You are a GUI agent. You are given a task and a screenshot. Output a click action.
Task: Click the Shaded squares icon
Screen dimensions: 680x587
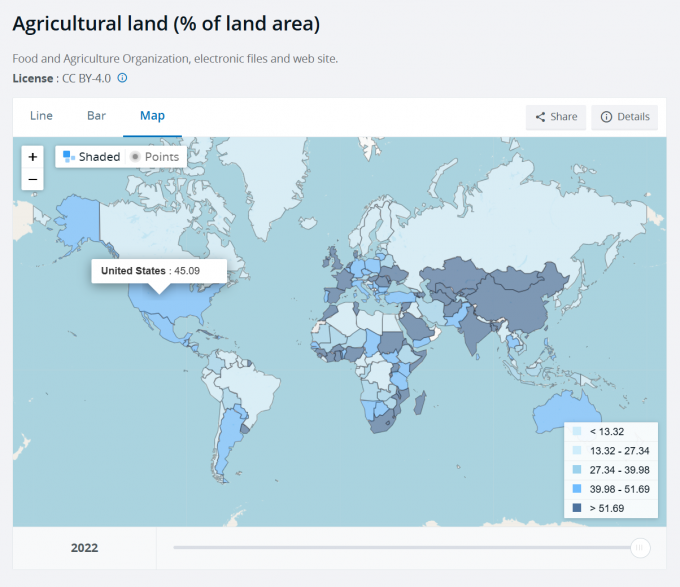(69, 157)
